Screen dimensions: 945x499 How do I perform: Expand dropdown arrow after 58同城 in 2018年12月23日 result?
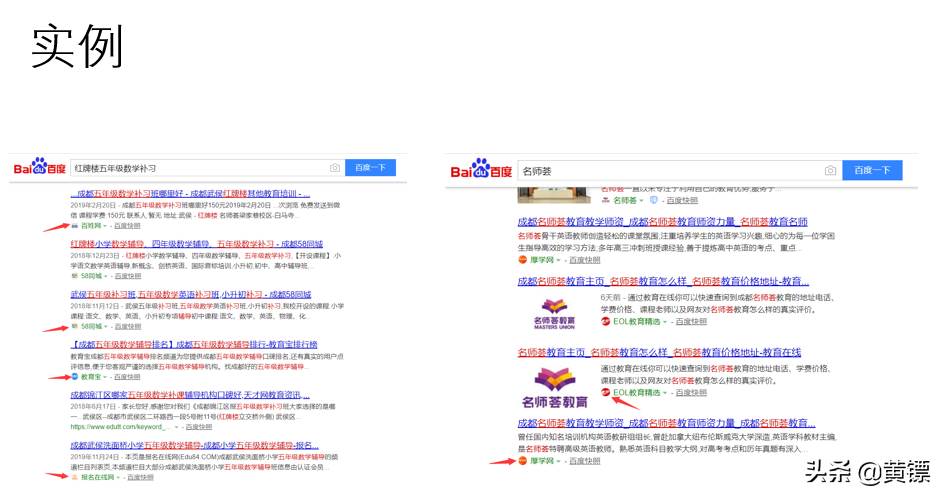(106, 276)
